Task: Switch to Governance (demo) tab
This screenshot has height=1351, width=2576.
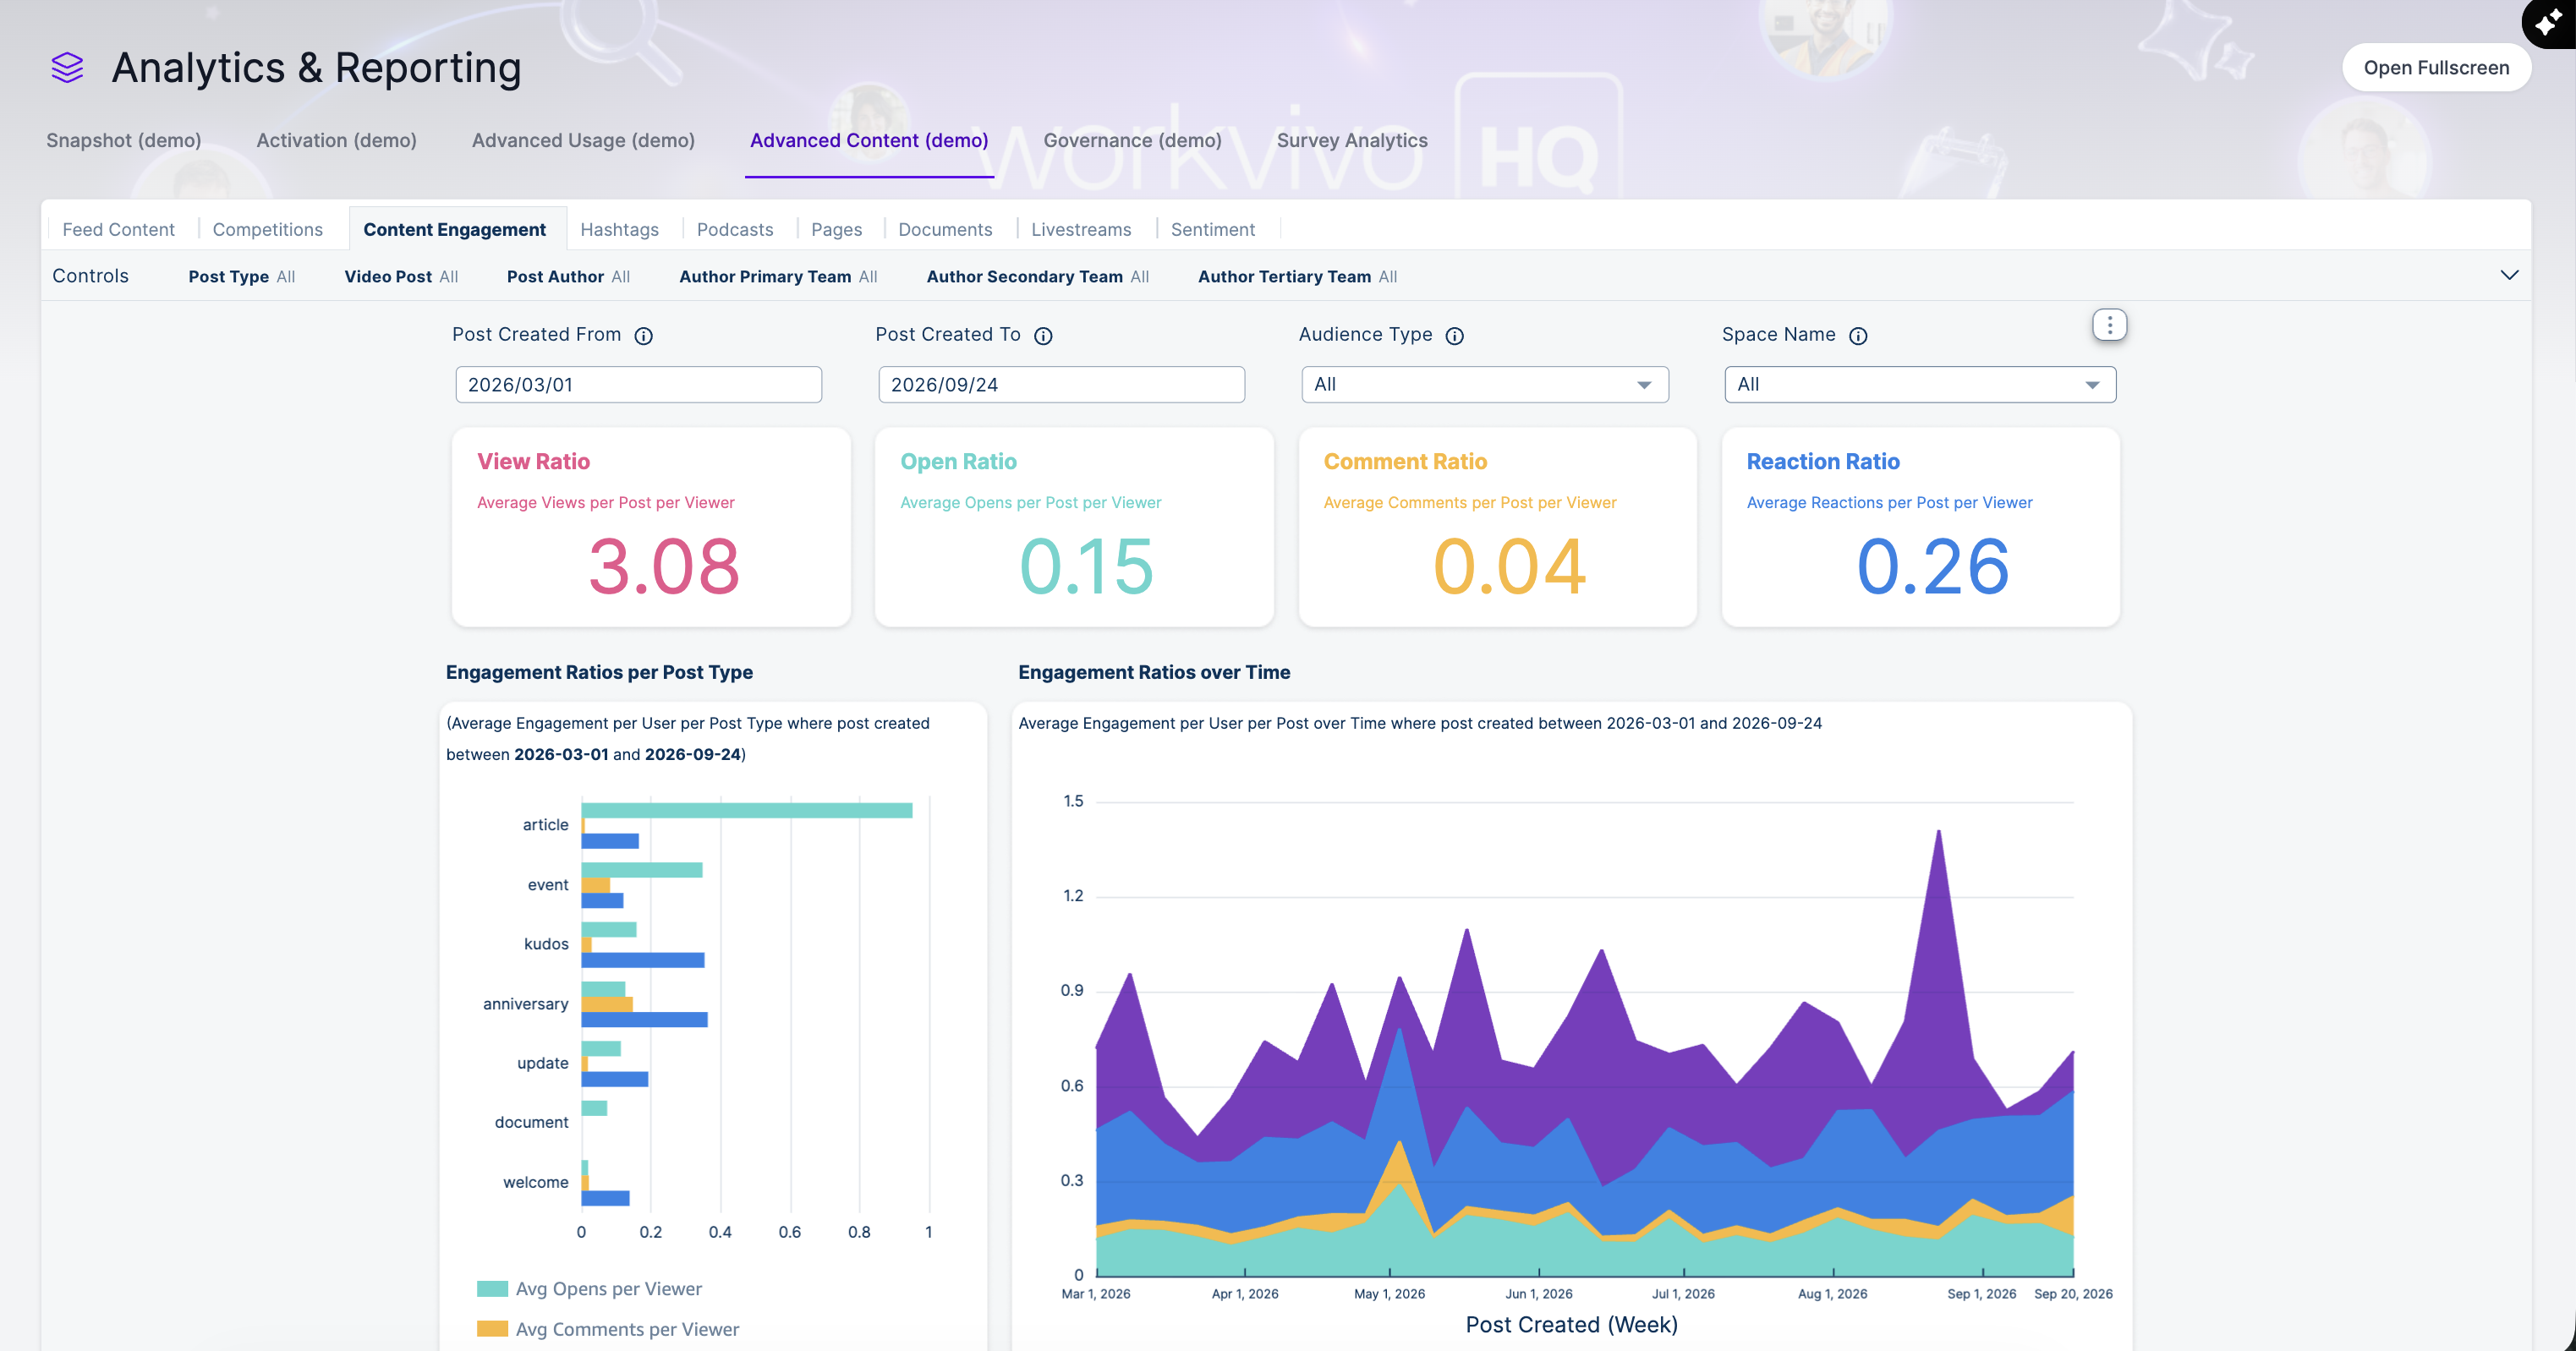Action: pos(1132,141)
